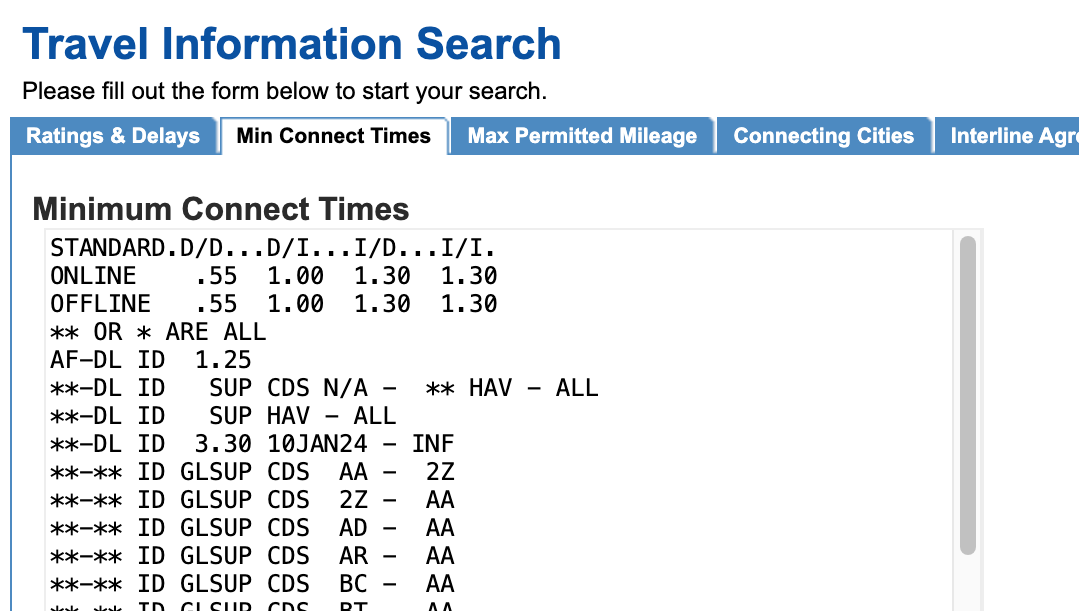This screenshot has width=1079, height=611.
Task: Switch to the Ratings & Delays tab
Action: tap(113, 136)
